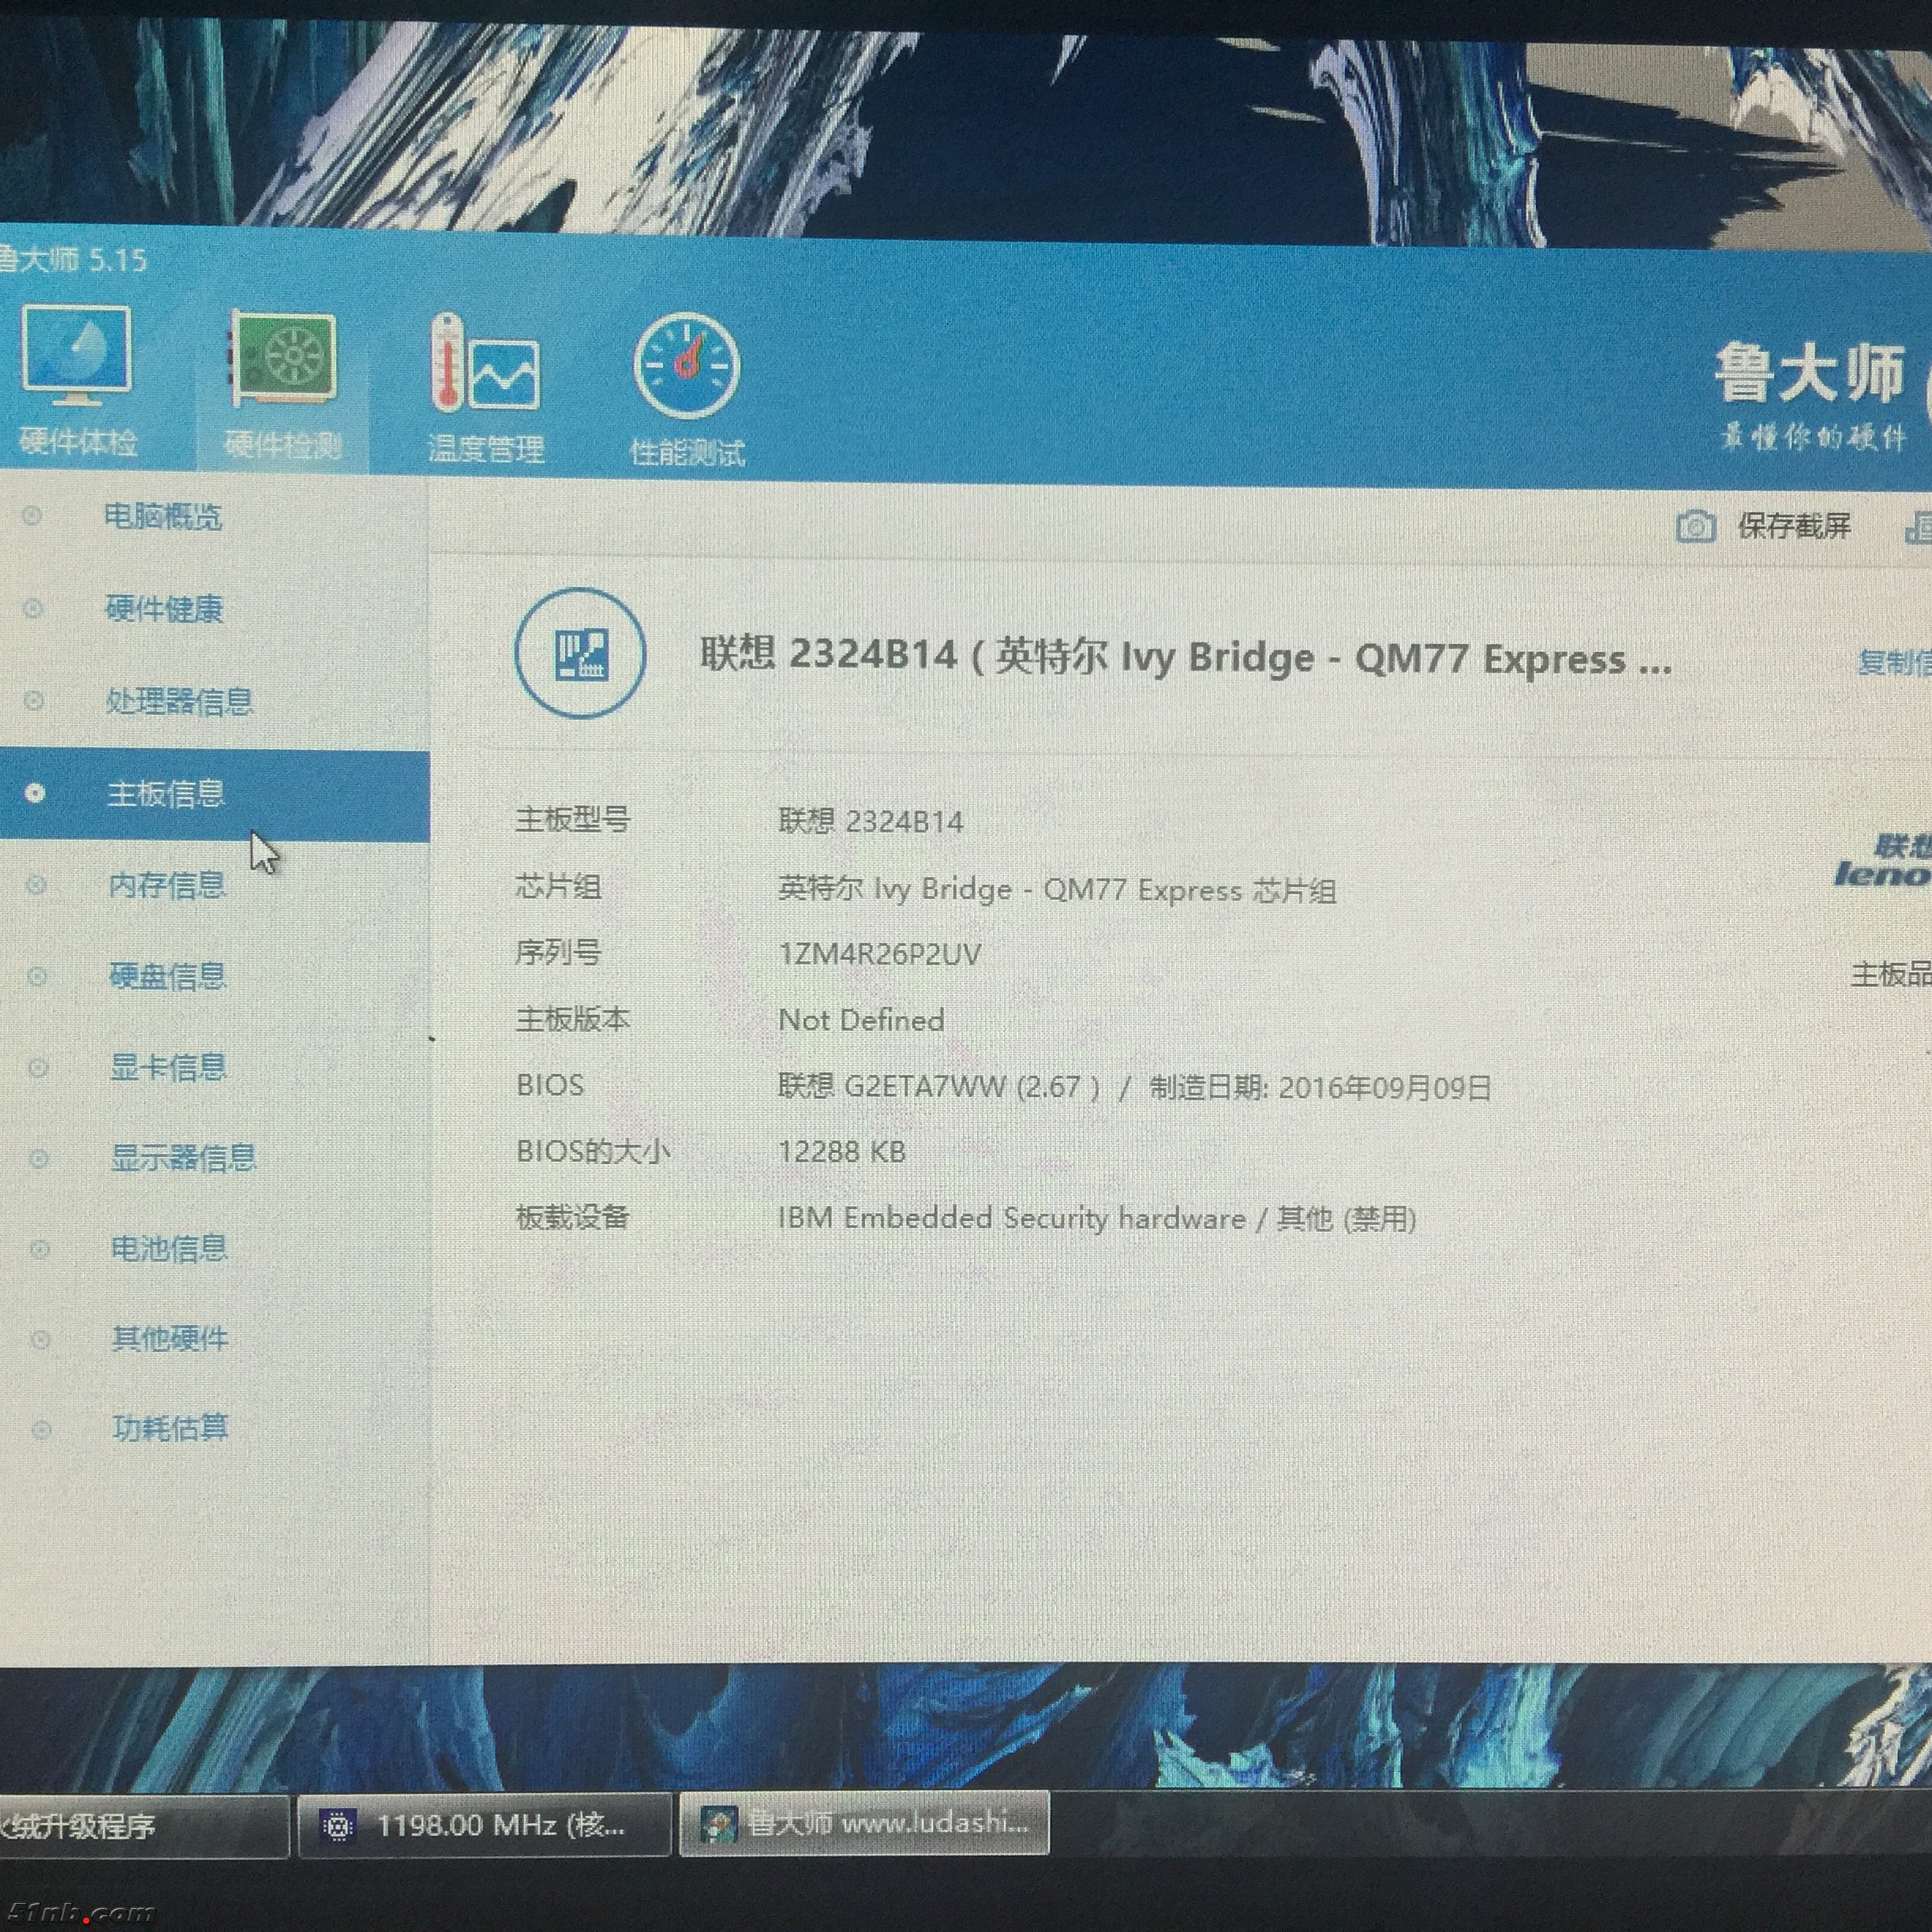Open the 内存信息 sidebar entry
The height and width of the screenshot is (1932, 1932).
tap(166, 885)
